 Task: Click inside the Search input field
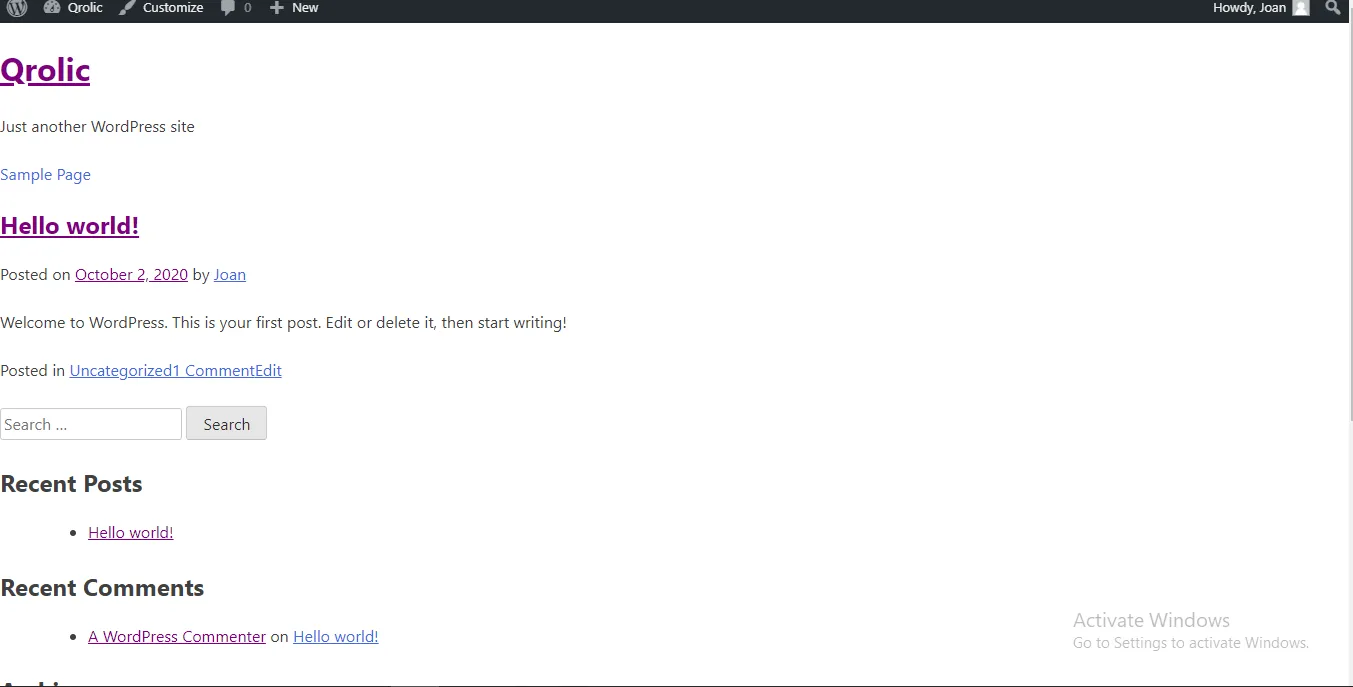[90, 424]
